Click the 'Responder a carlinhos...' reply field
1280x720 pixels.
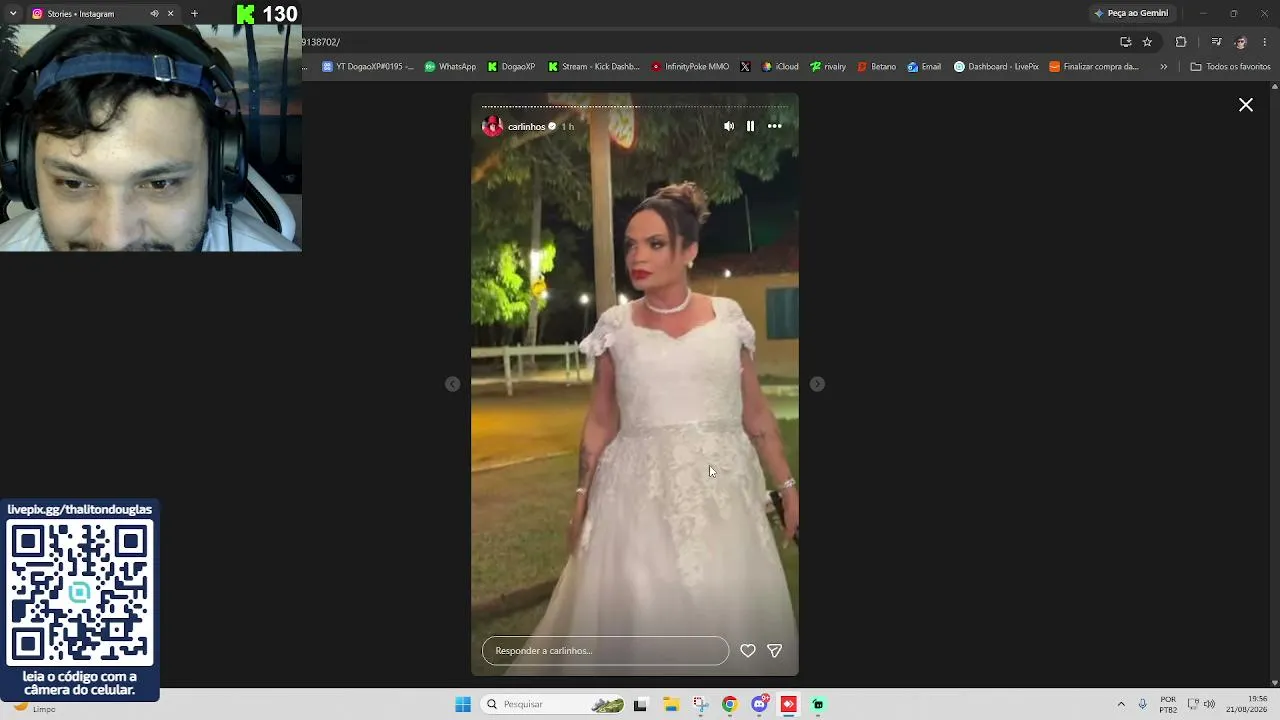(605, 651)
